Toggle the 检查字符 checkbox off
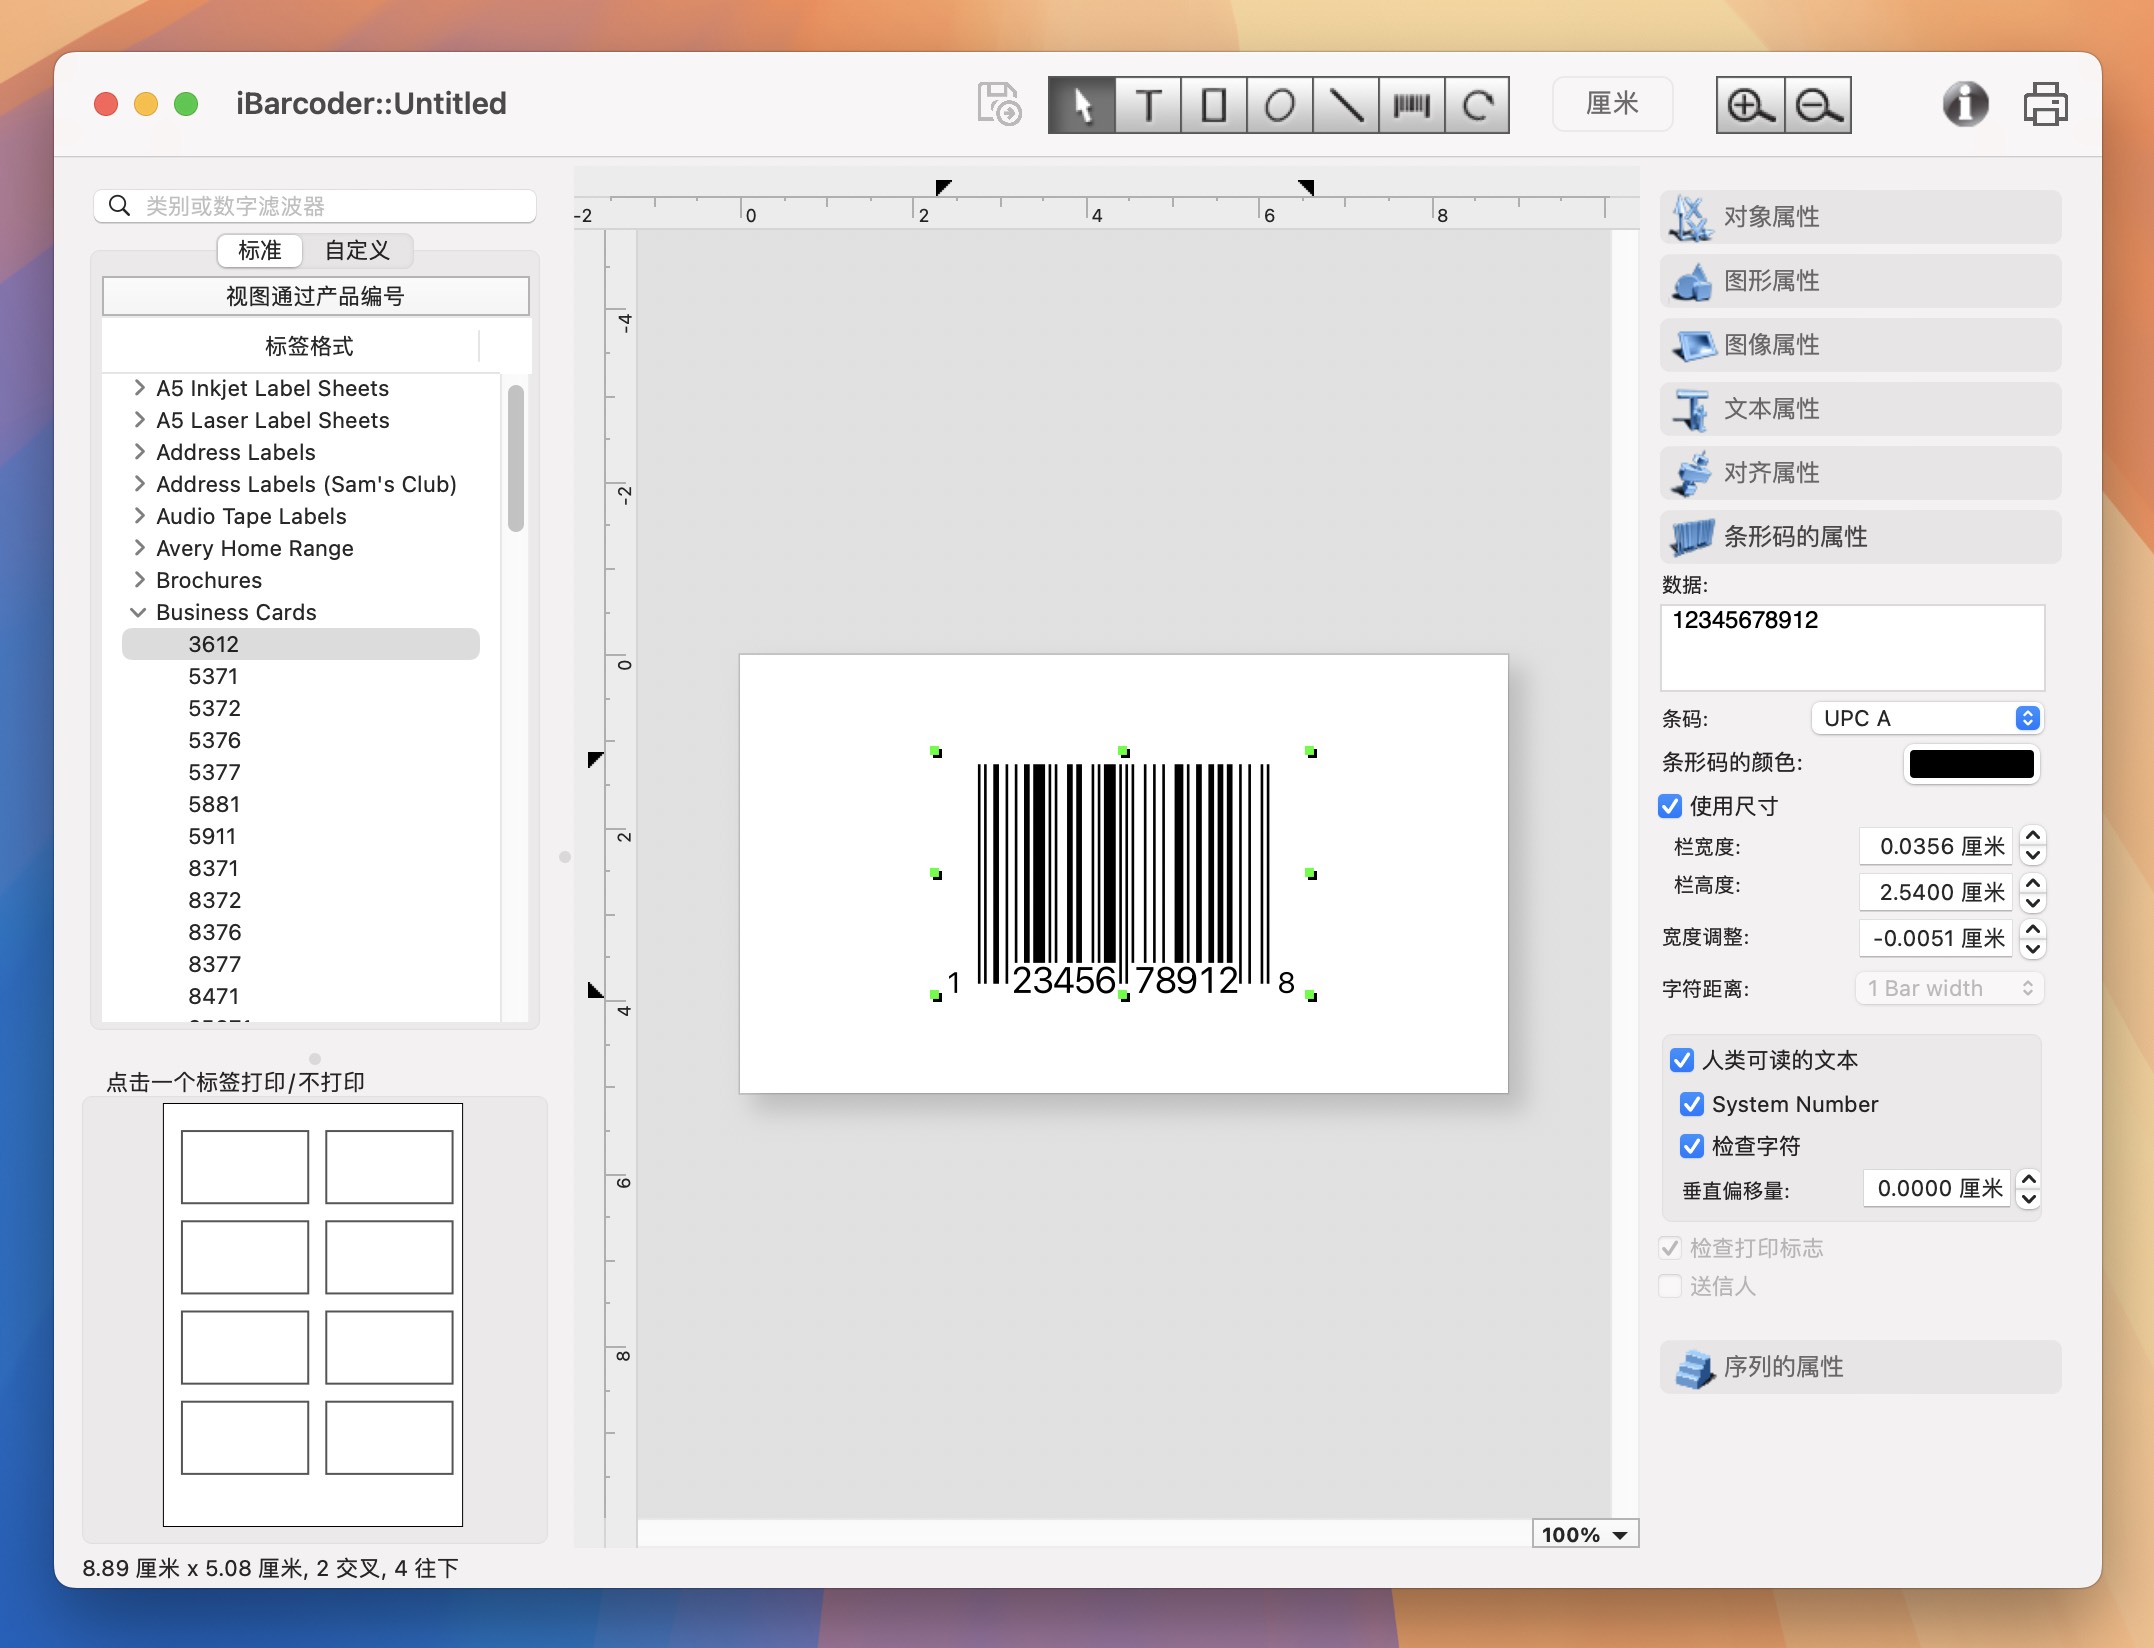This screenshot has width=2154, height=1648. point(1692,1146)
